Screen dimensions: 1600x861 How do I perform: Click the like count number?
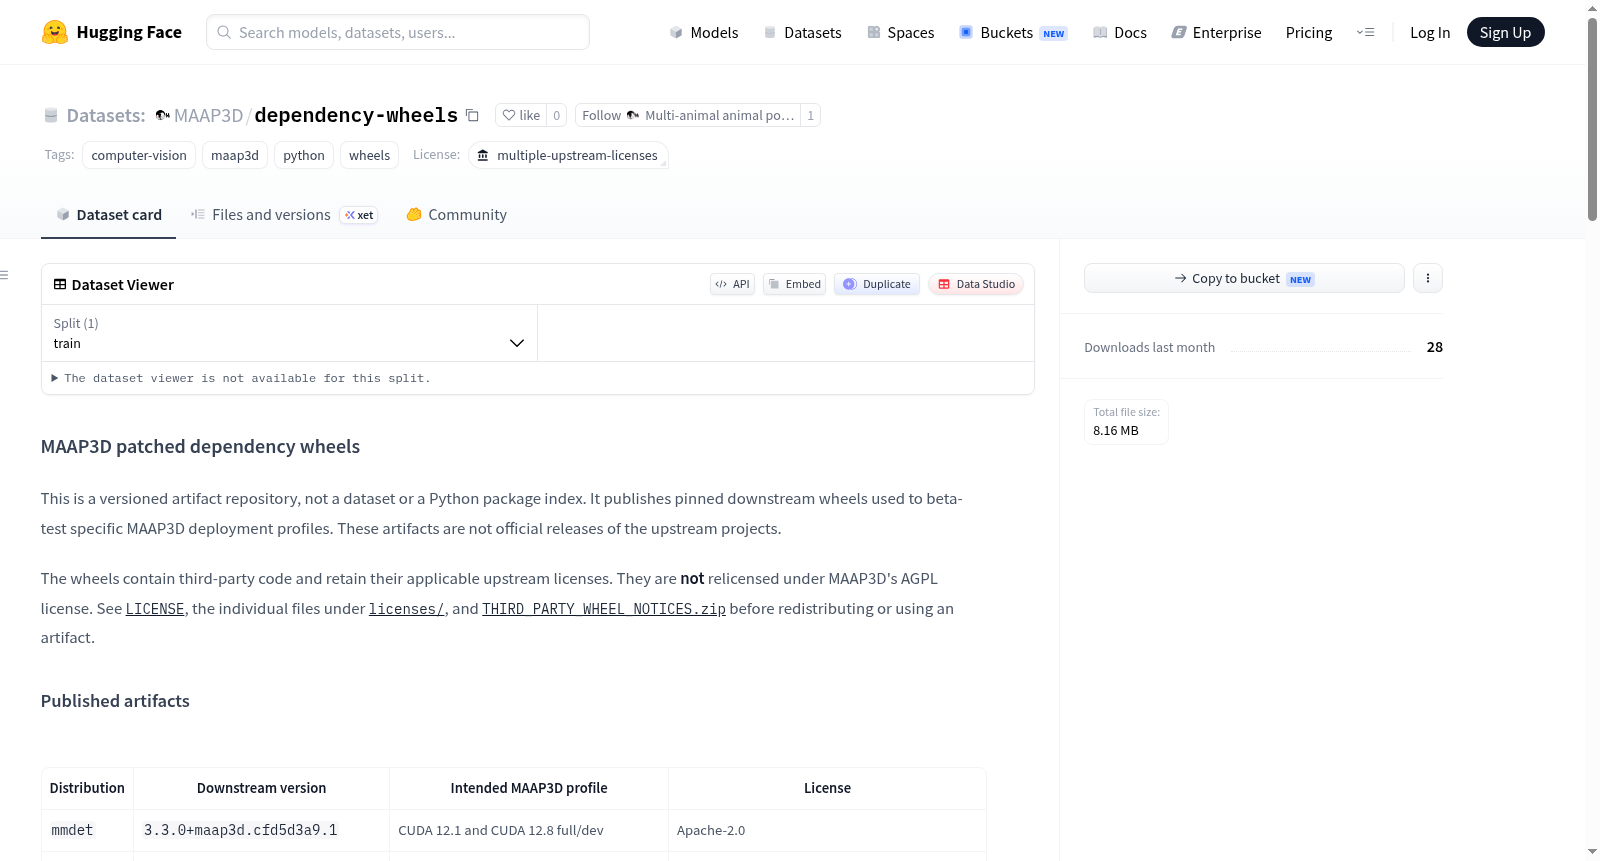[x=557, y=115]
